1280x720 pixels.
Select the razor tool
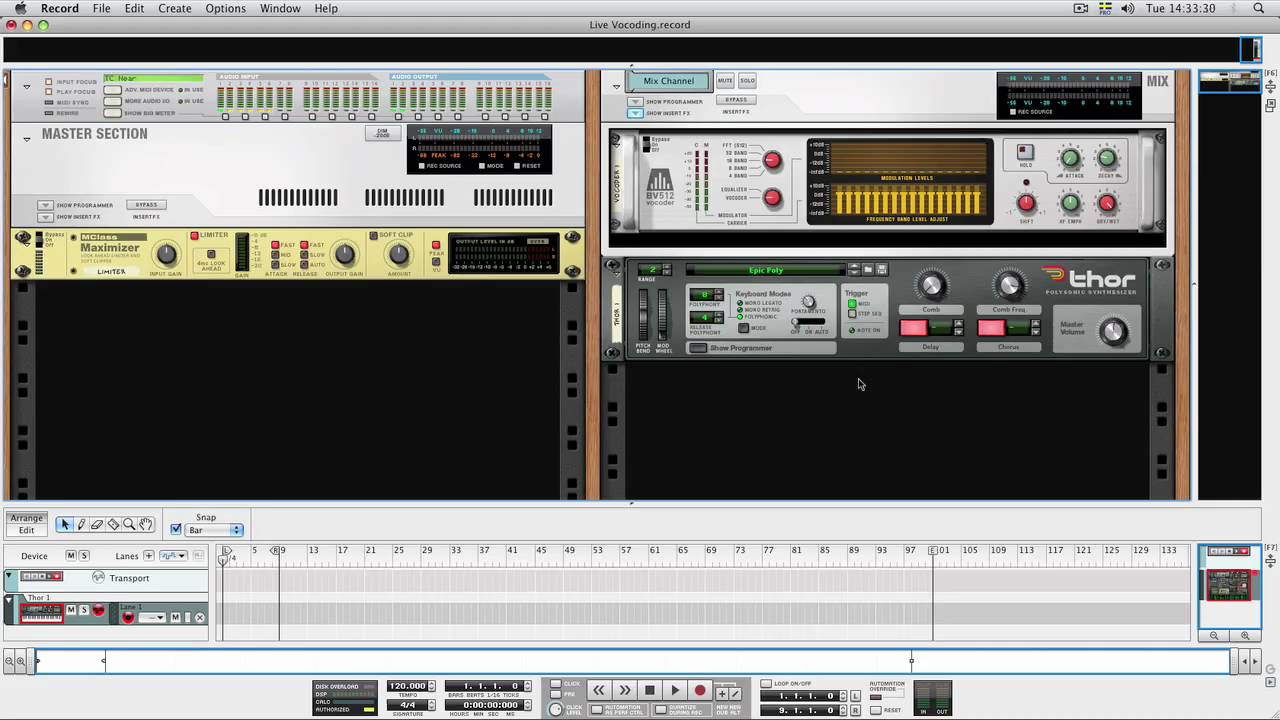(x=113, y=524)
